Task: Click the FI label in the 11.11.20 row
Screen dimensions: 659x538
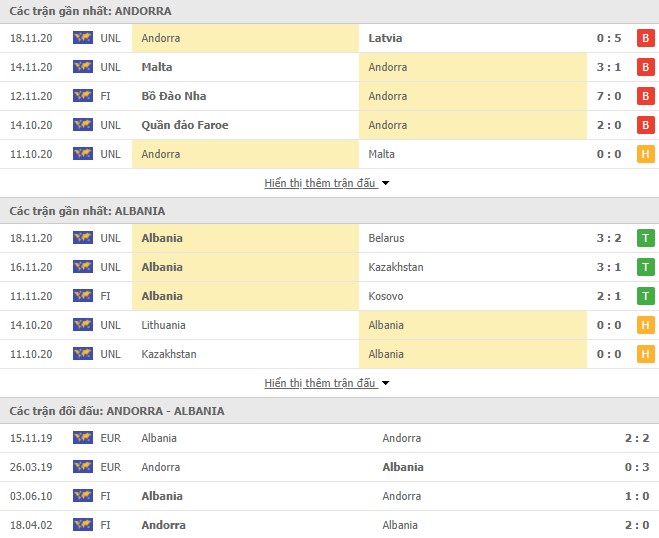Action: pos(105,296)
